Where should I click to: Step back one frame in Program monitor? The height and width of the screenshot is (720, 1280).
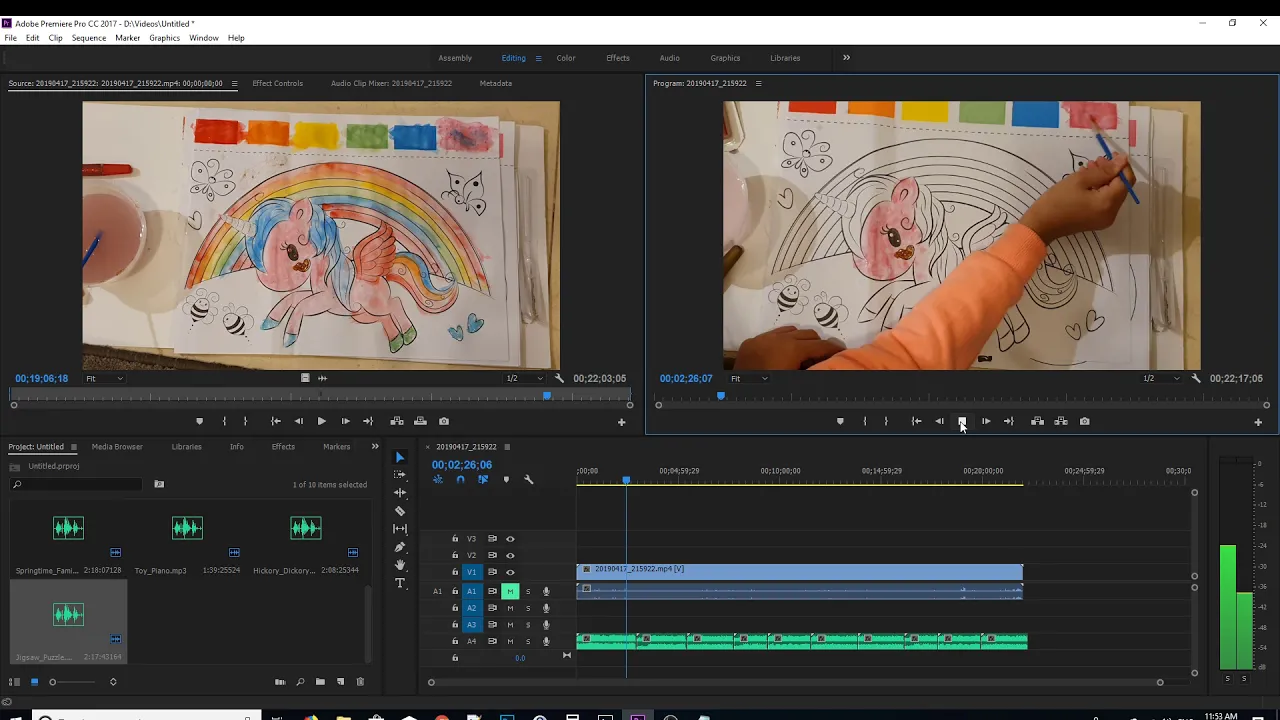tap(939, 421)
